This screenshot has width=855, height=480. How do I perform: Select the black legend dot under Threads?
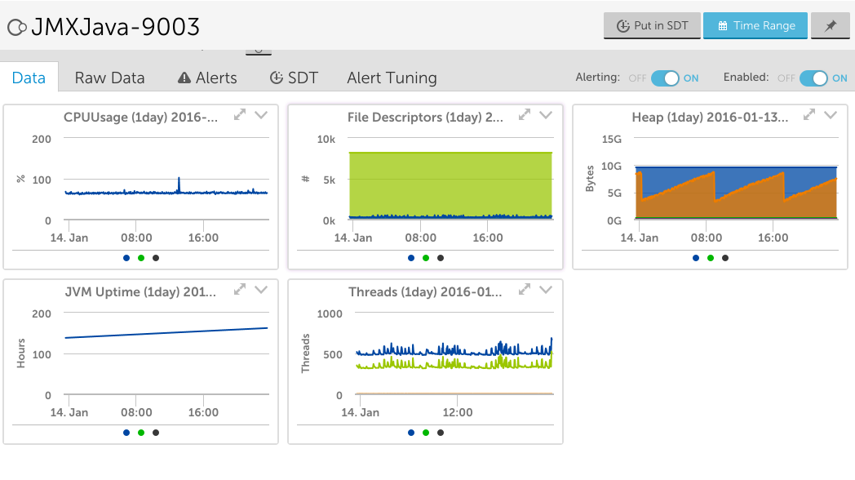pyautogui.click(x=441, y=433)
